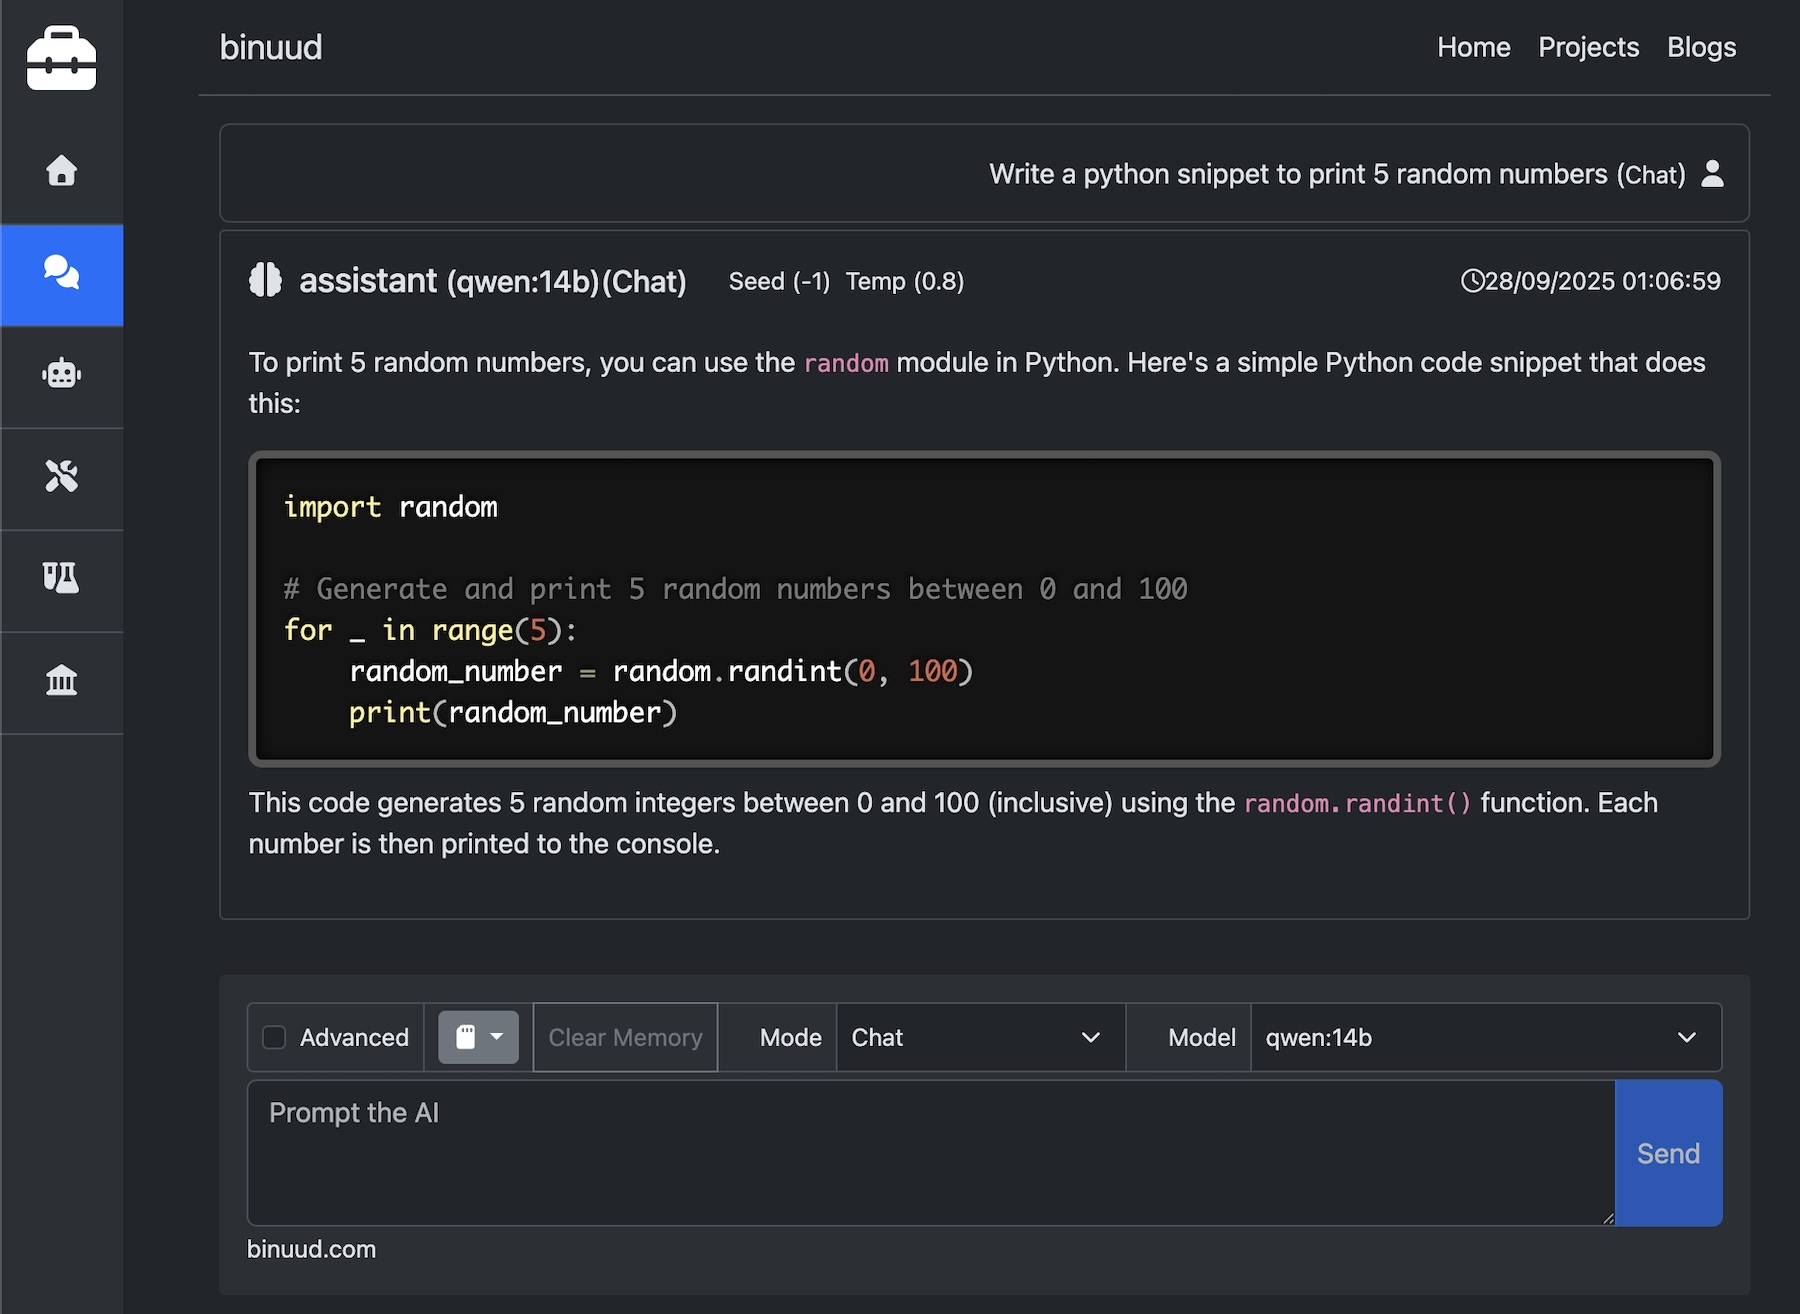Viewport: 1800px width, 1314px height.
Task: Open the tools wrench icon in sidebar
Action: [x=61, y=478]
